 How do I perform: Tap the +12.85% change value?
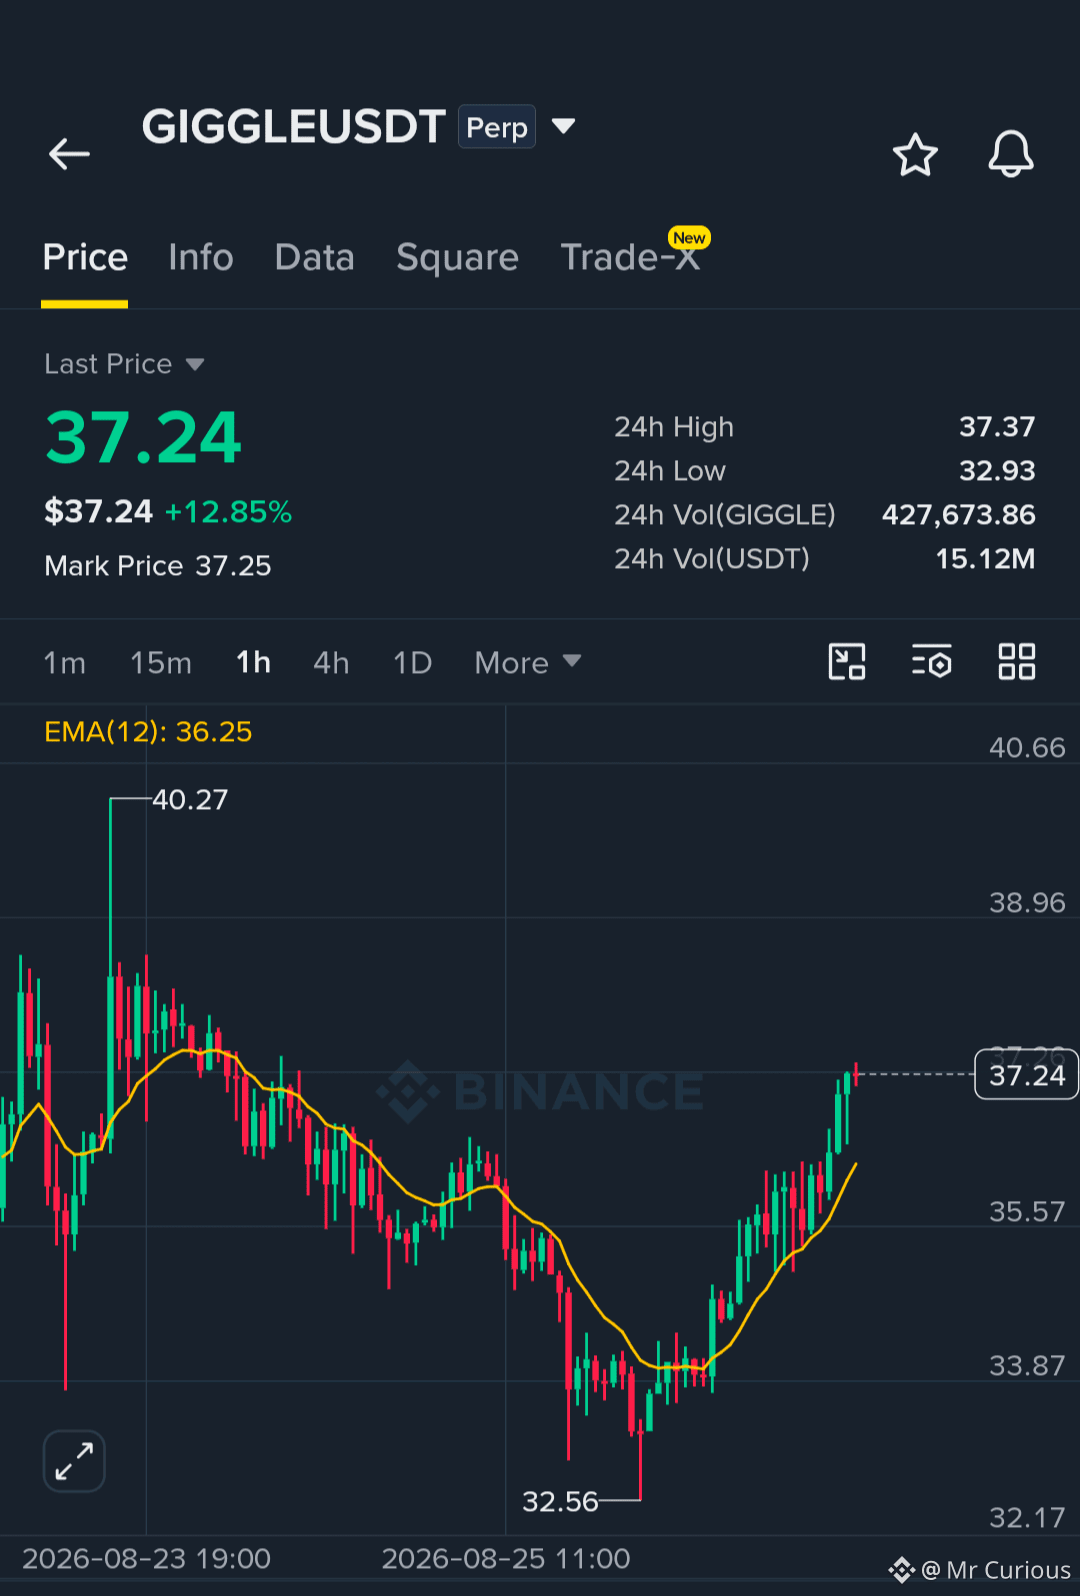(228, 512)
